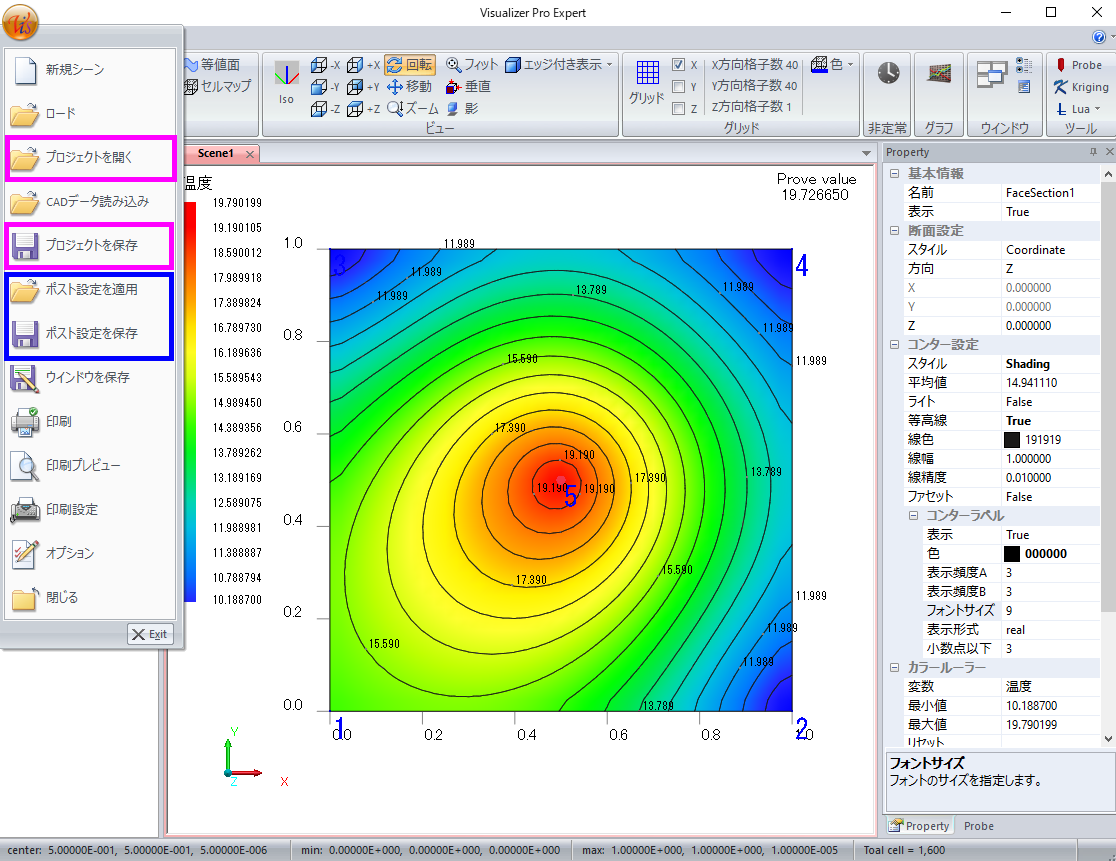This screenshot has height=861, width=1116.
Task: Uncheck the X grid checkbox
Action: click(678, 65)
